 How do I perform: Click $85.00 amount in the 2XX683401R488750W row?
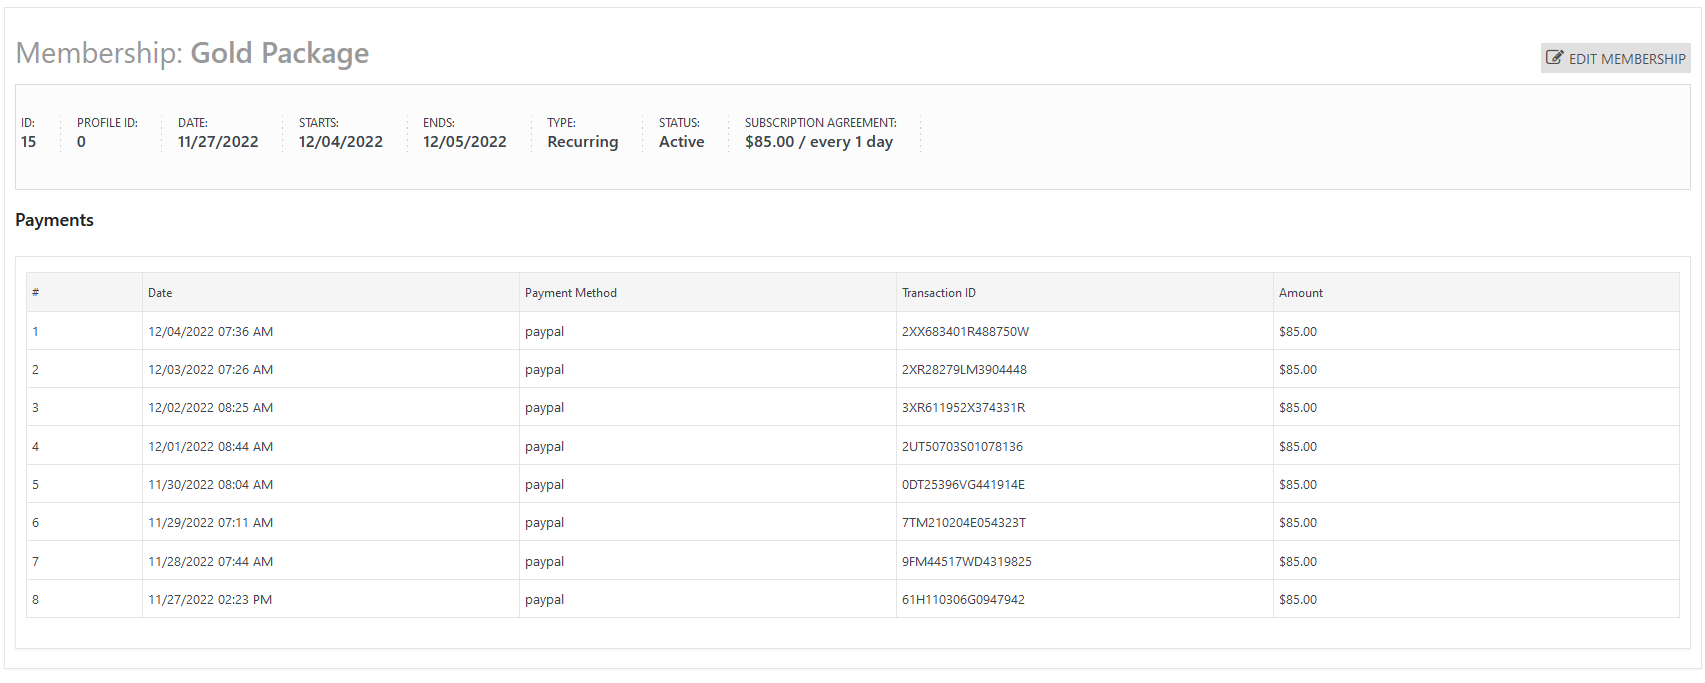click(x=1298, y=332)
